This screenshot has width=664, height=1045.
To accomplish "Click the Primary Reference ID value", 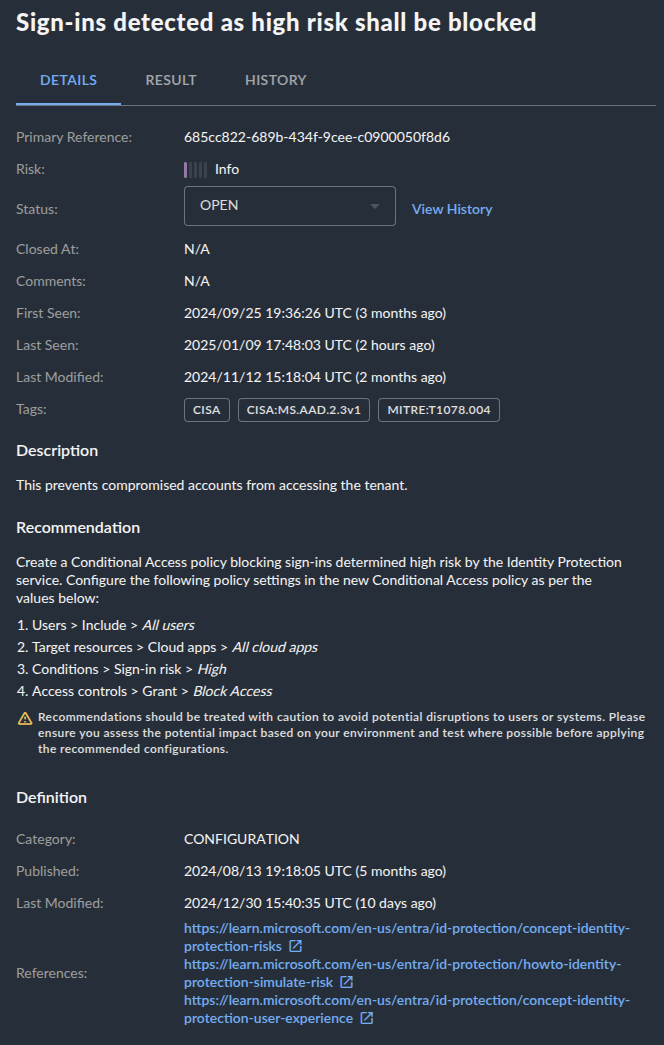I will coord(316,137).
